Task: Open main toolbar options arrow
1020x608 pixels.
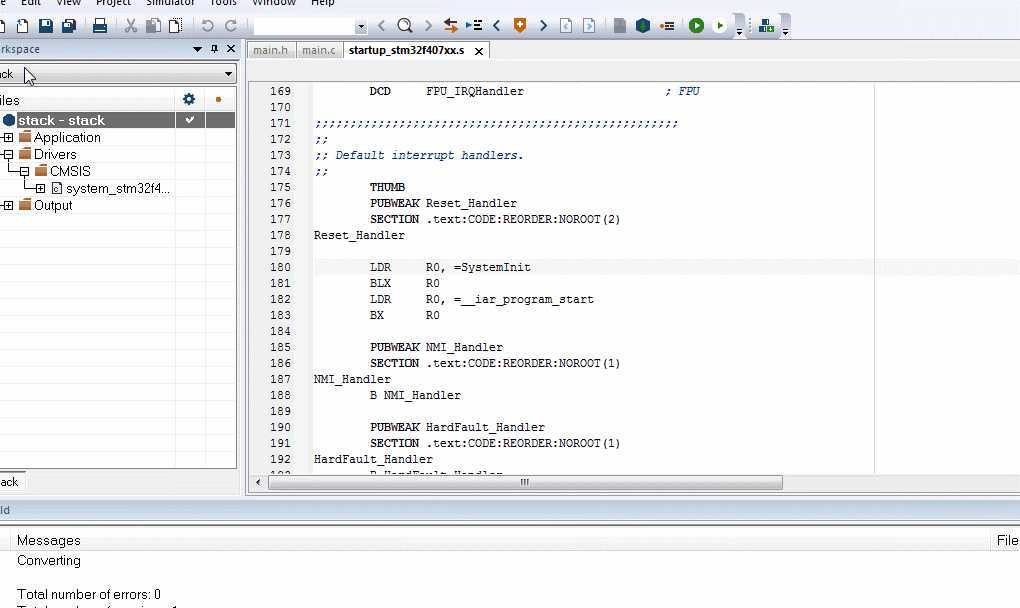Action: (739, 31)
